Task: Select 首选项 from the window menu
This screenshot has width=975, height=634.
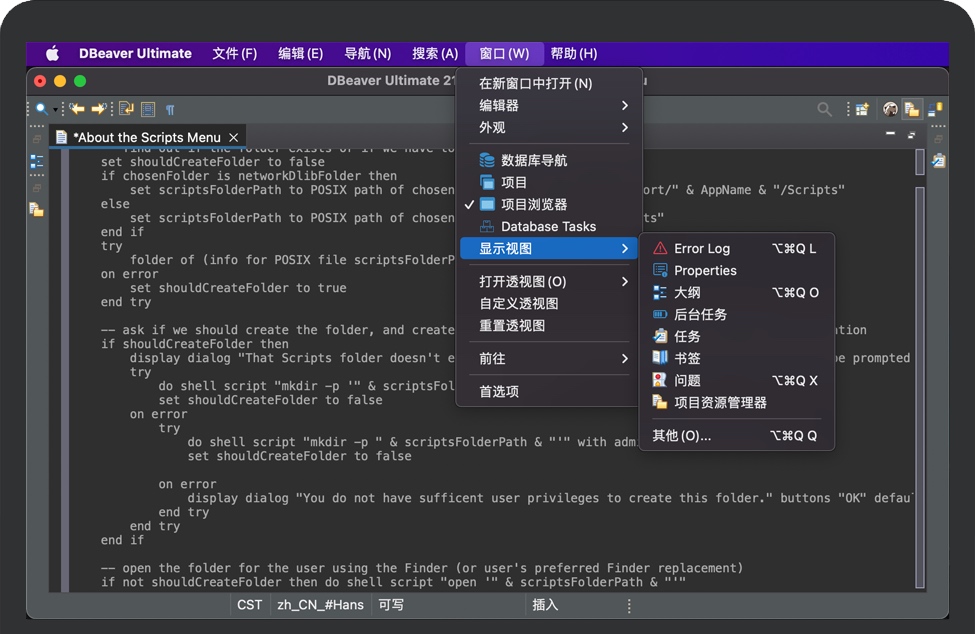Action: click(x=499, y=391)
